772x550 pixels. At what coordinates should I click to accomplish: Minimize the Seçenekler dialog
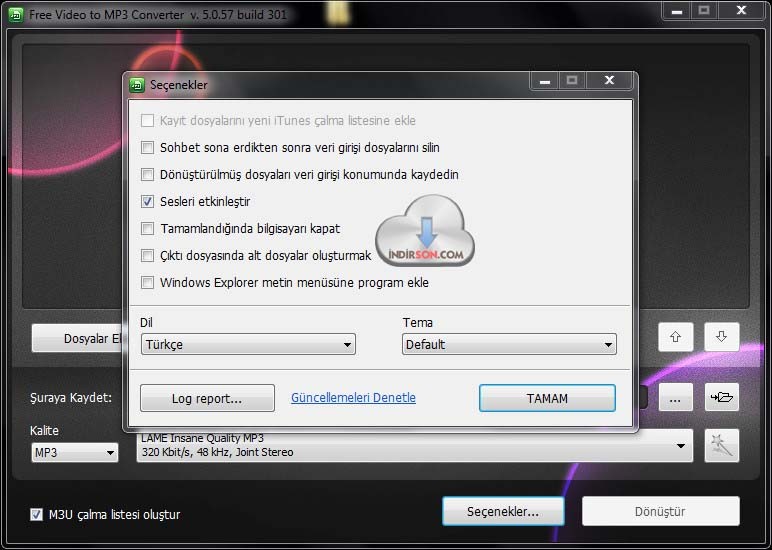[545, 80]
